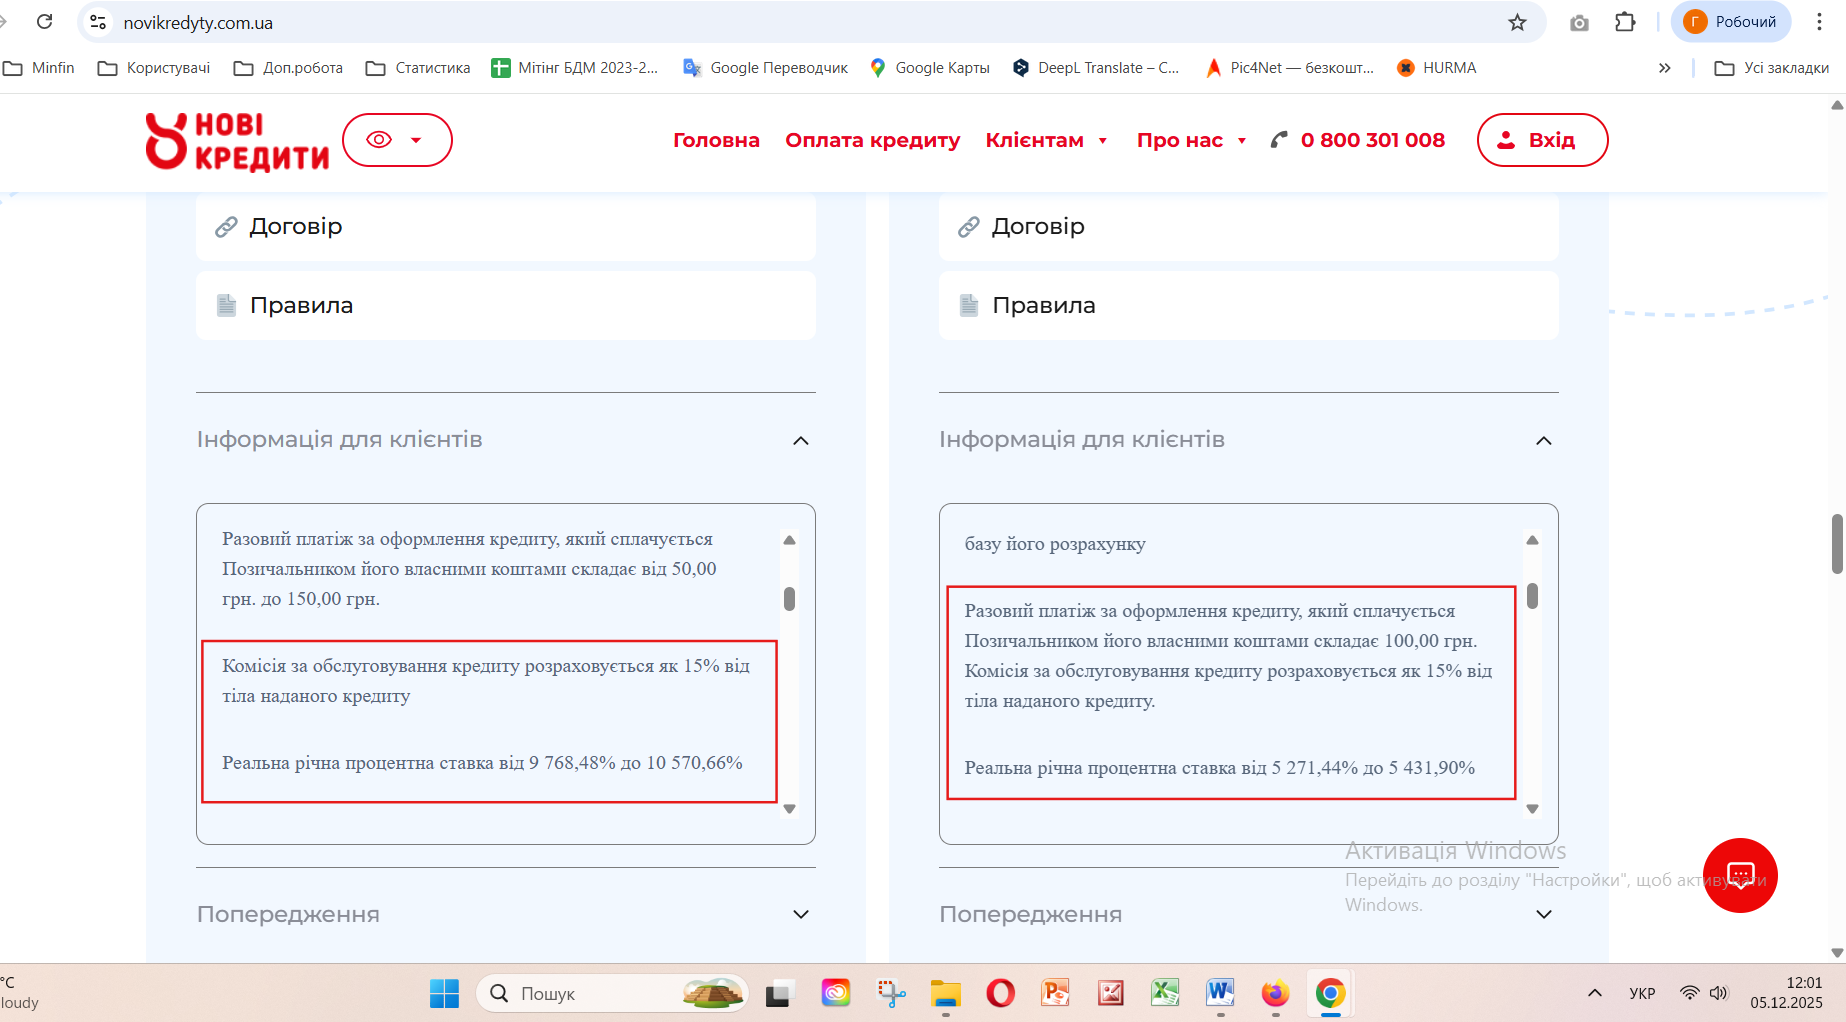Image resolution: width=1846 pixels, height=1022 pixels.
Task: Bookmark this page with the star icon
Action: click(x=1517, y=22)
